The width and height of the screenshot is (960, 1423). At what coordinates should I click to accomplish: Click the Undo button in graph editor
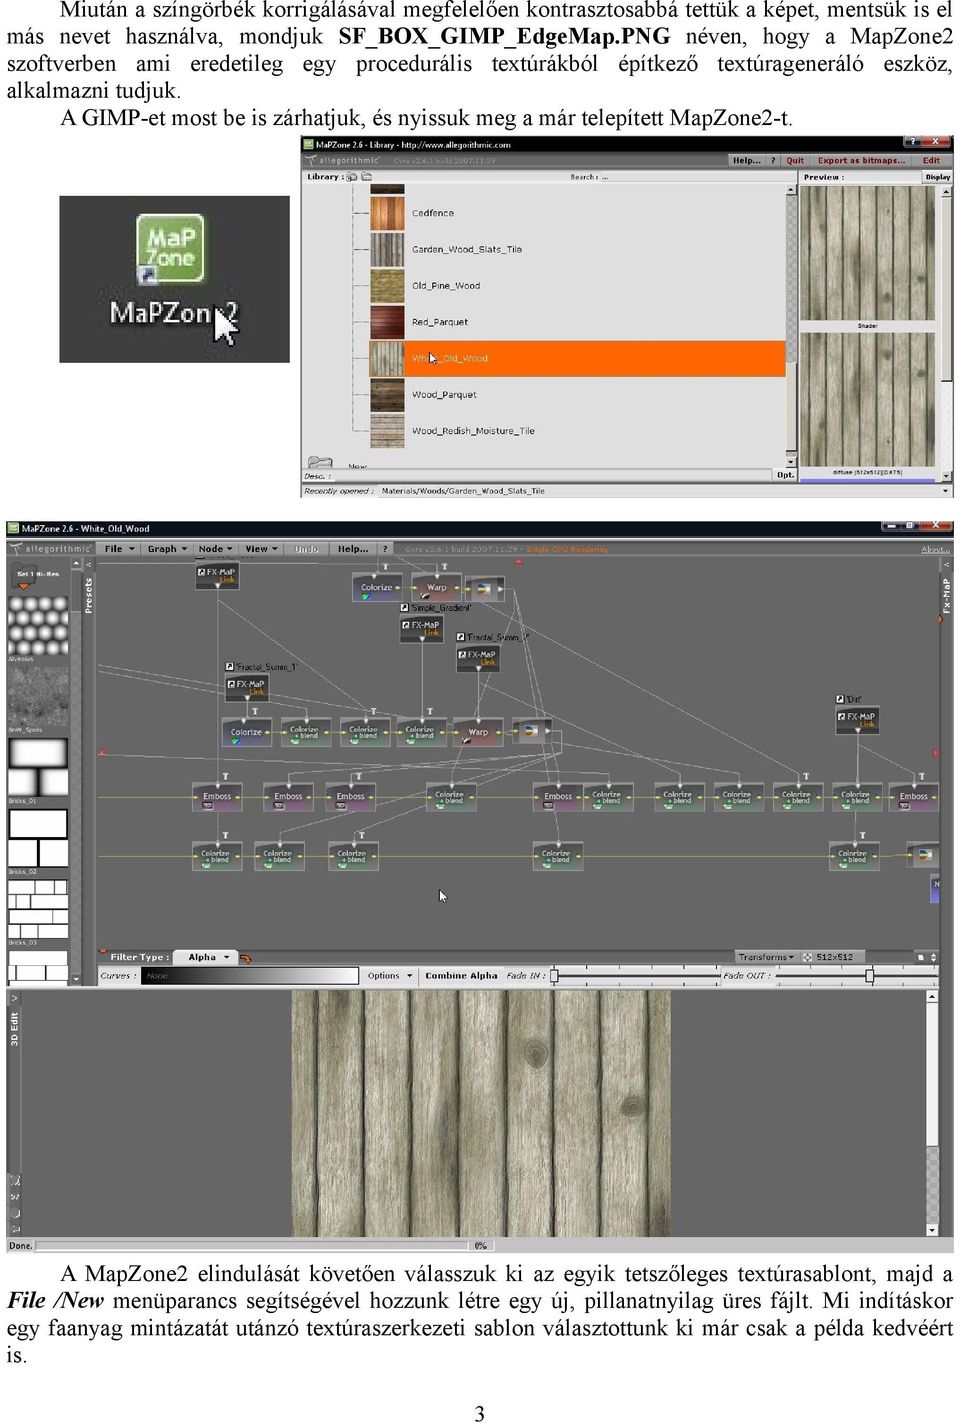coord(306,549)
